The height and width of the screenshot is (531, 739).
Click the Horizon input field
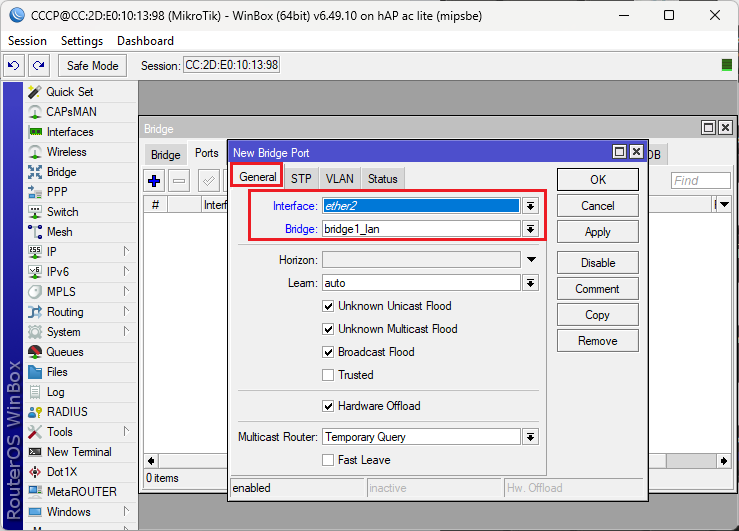click(x=421, y=260)
